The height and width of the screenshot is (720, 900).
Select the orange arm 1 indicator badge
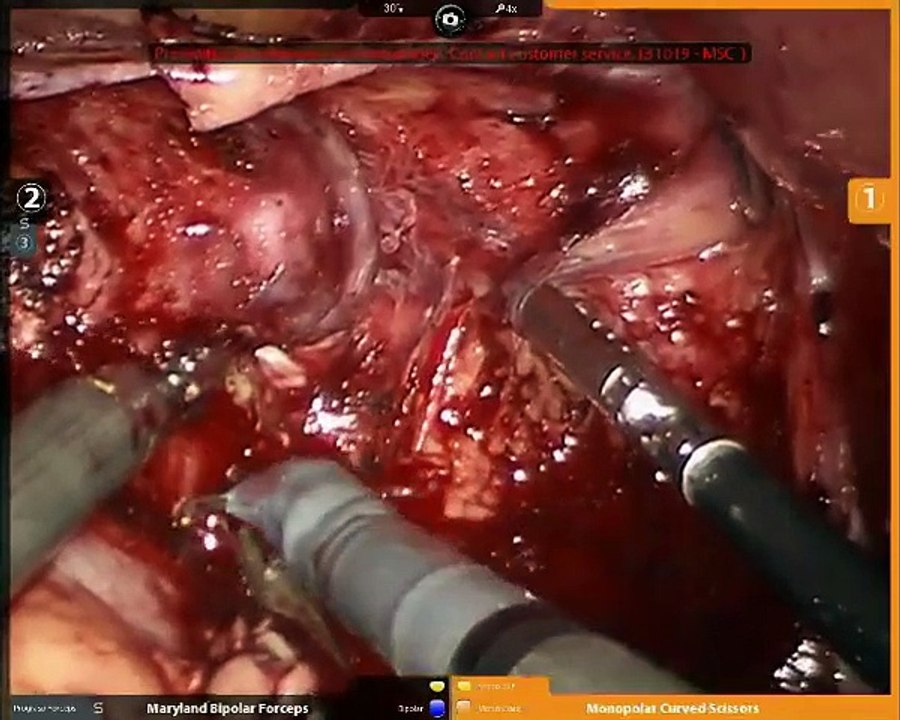pyautogui.click(x=870, y=199)
